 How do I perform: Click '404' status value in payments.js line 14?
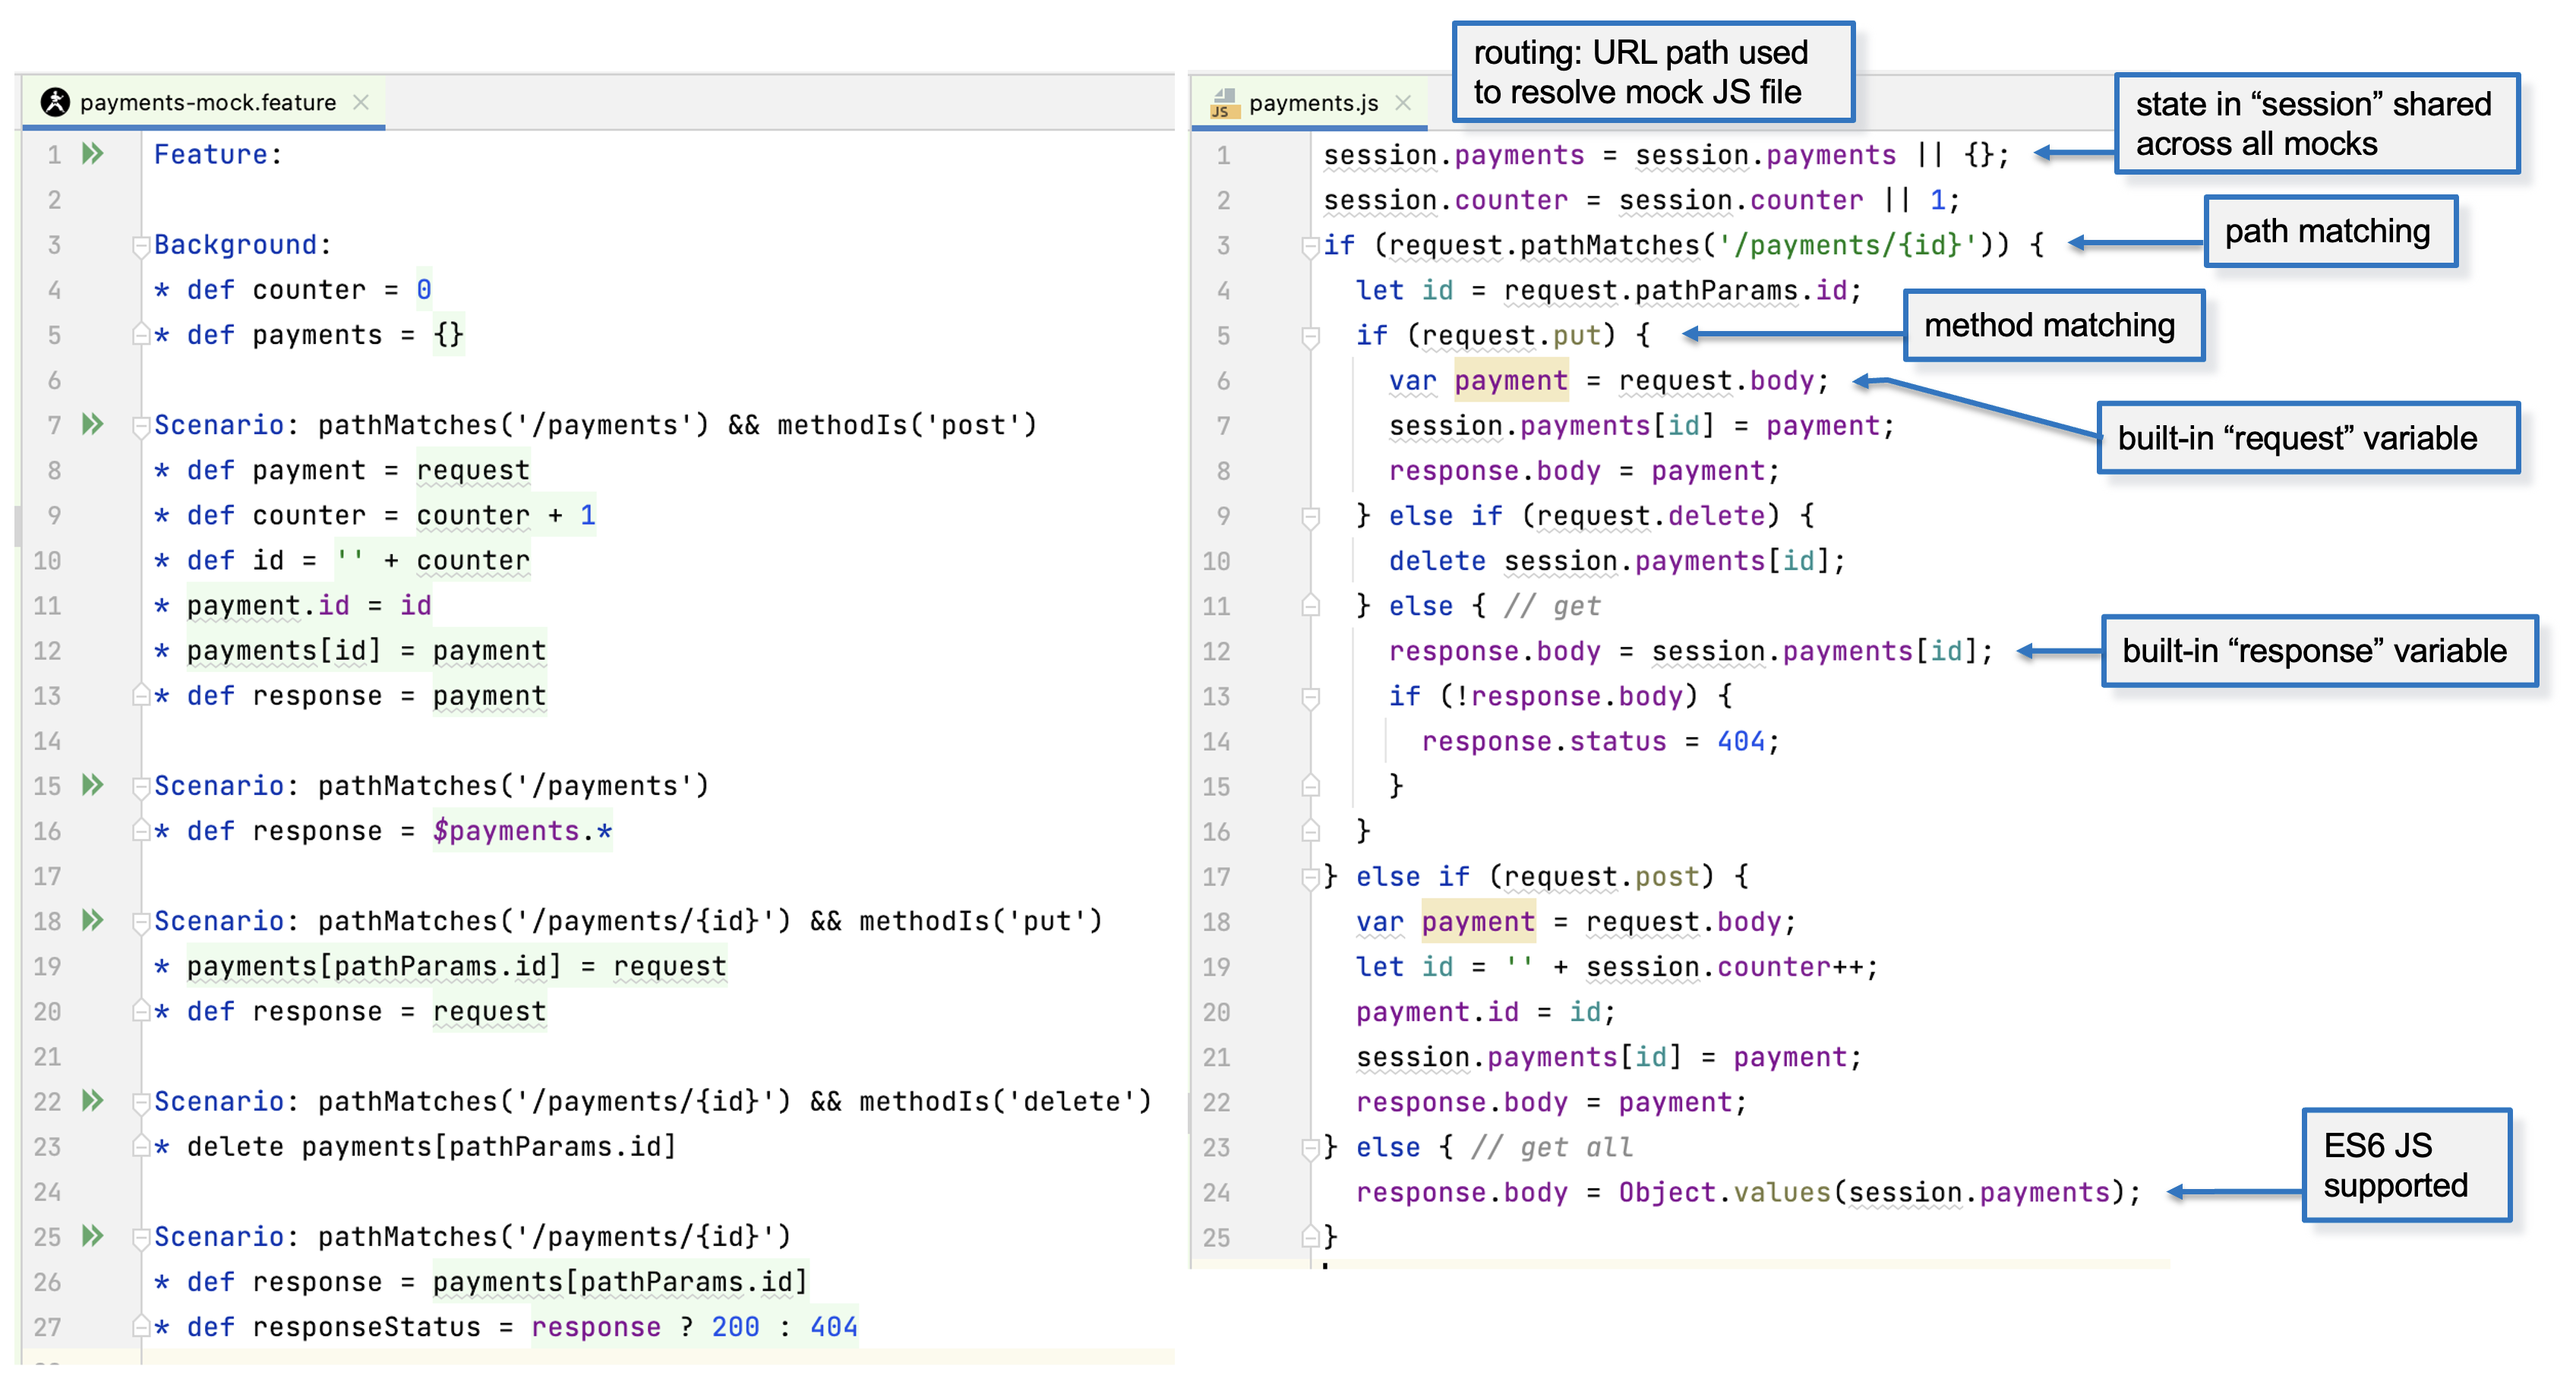click(1741, 741)
